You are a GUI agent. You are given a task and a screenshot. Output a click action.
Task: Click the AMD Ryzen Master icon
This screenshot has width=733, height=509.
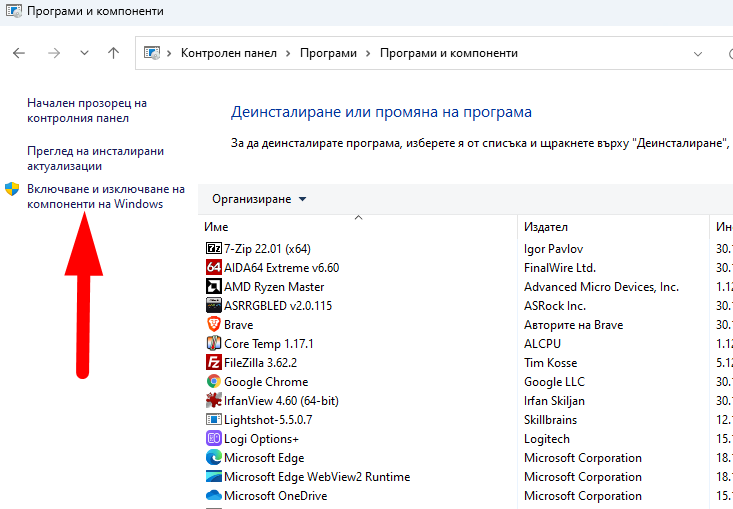point(214,287)
